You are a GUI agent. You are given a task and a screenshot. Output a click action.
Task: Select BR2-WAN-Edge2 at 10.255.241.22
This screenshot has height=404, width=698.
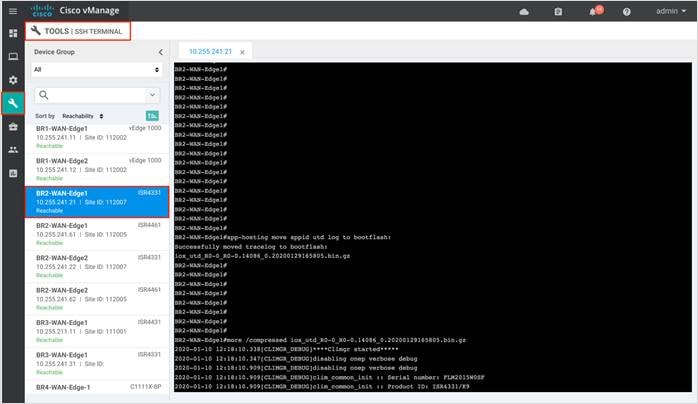click(97, 267)
